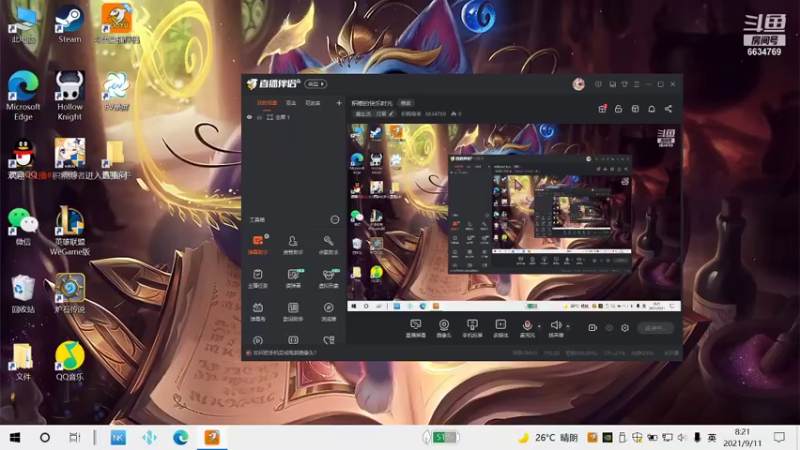Screen dimensions: 800x450
Task: Open the Recycle Bin on desktop
Action: (23, 294)
